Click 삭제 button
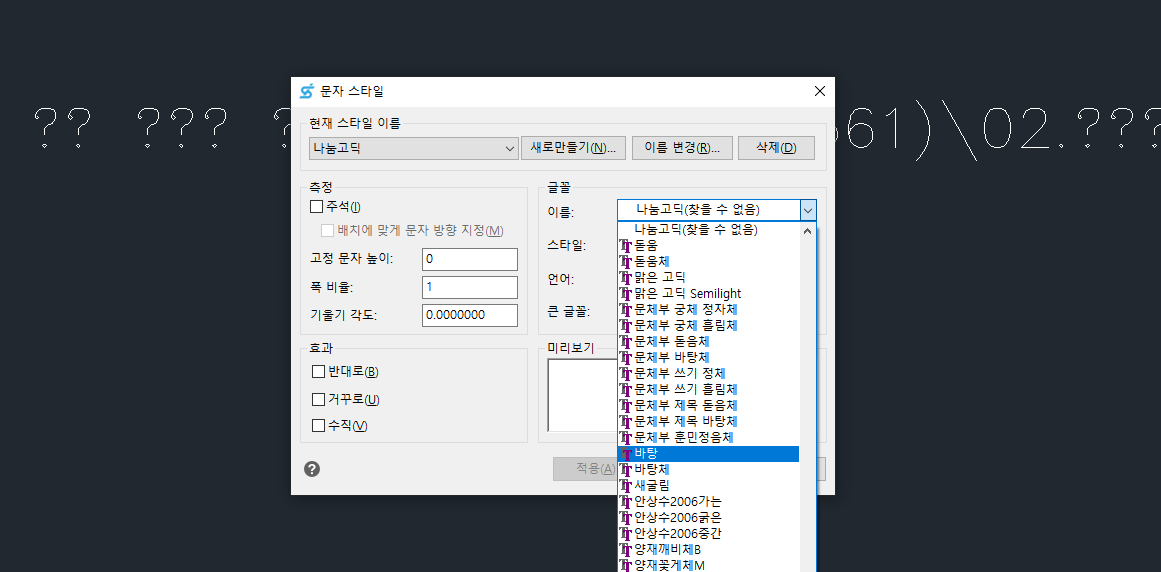 [776, 147]
